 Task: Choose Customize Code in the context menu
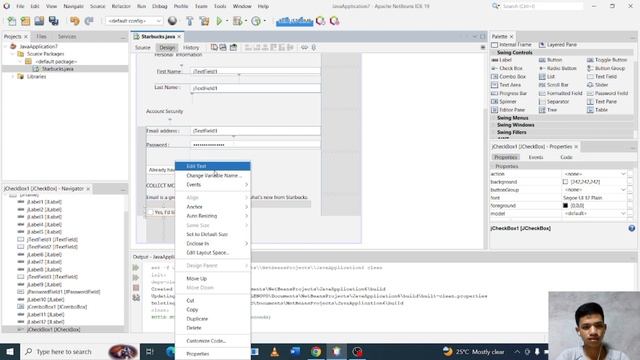(x=213, y=340)
